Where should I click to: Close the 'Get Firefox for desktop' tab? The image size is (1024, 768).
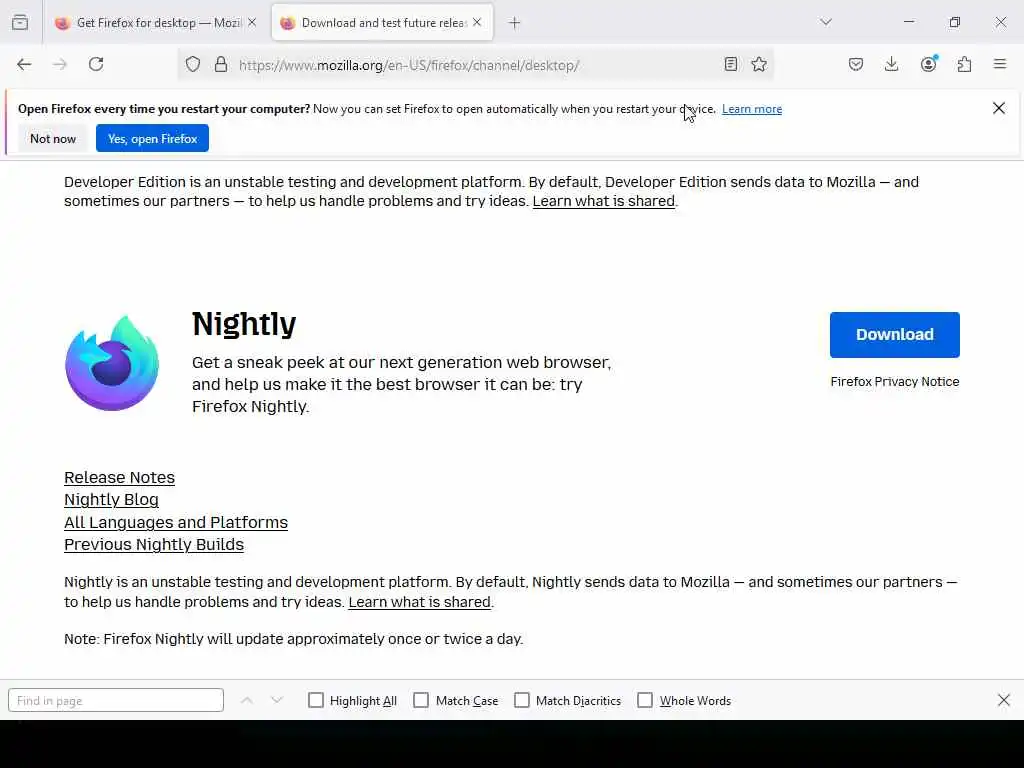point(252,22)
